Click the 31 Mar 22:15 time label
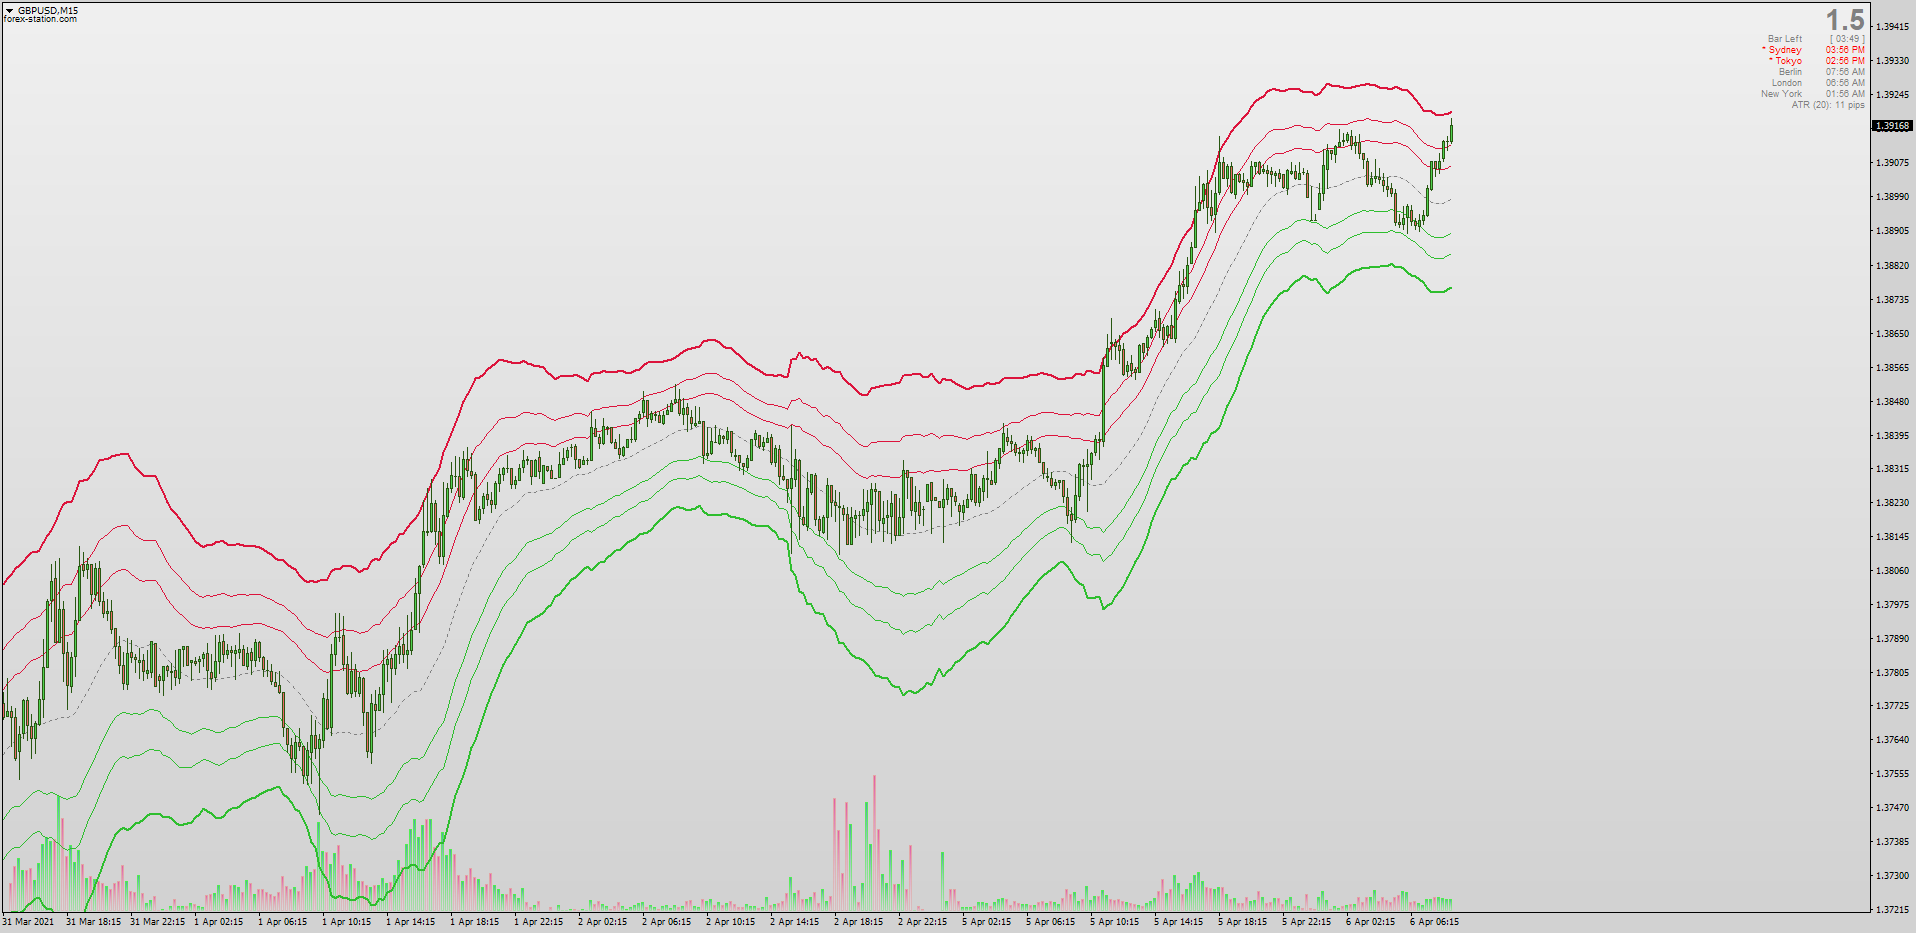The image size is (1916, 933). point(157,922)
